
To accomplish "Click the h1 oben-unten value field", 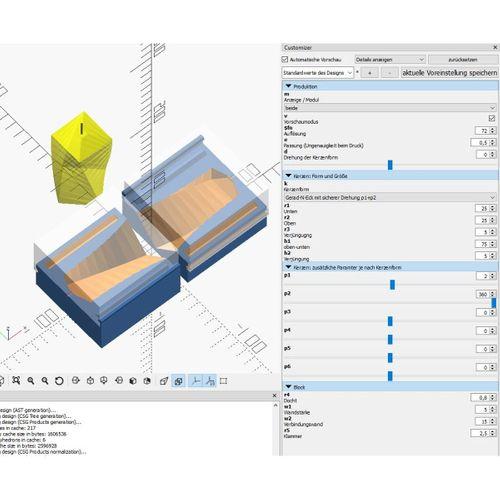I will click(x=486, y=244).
